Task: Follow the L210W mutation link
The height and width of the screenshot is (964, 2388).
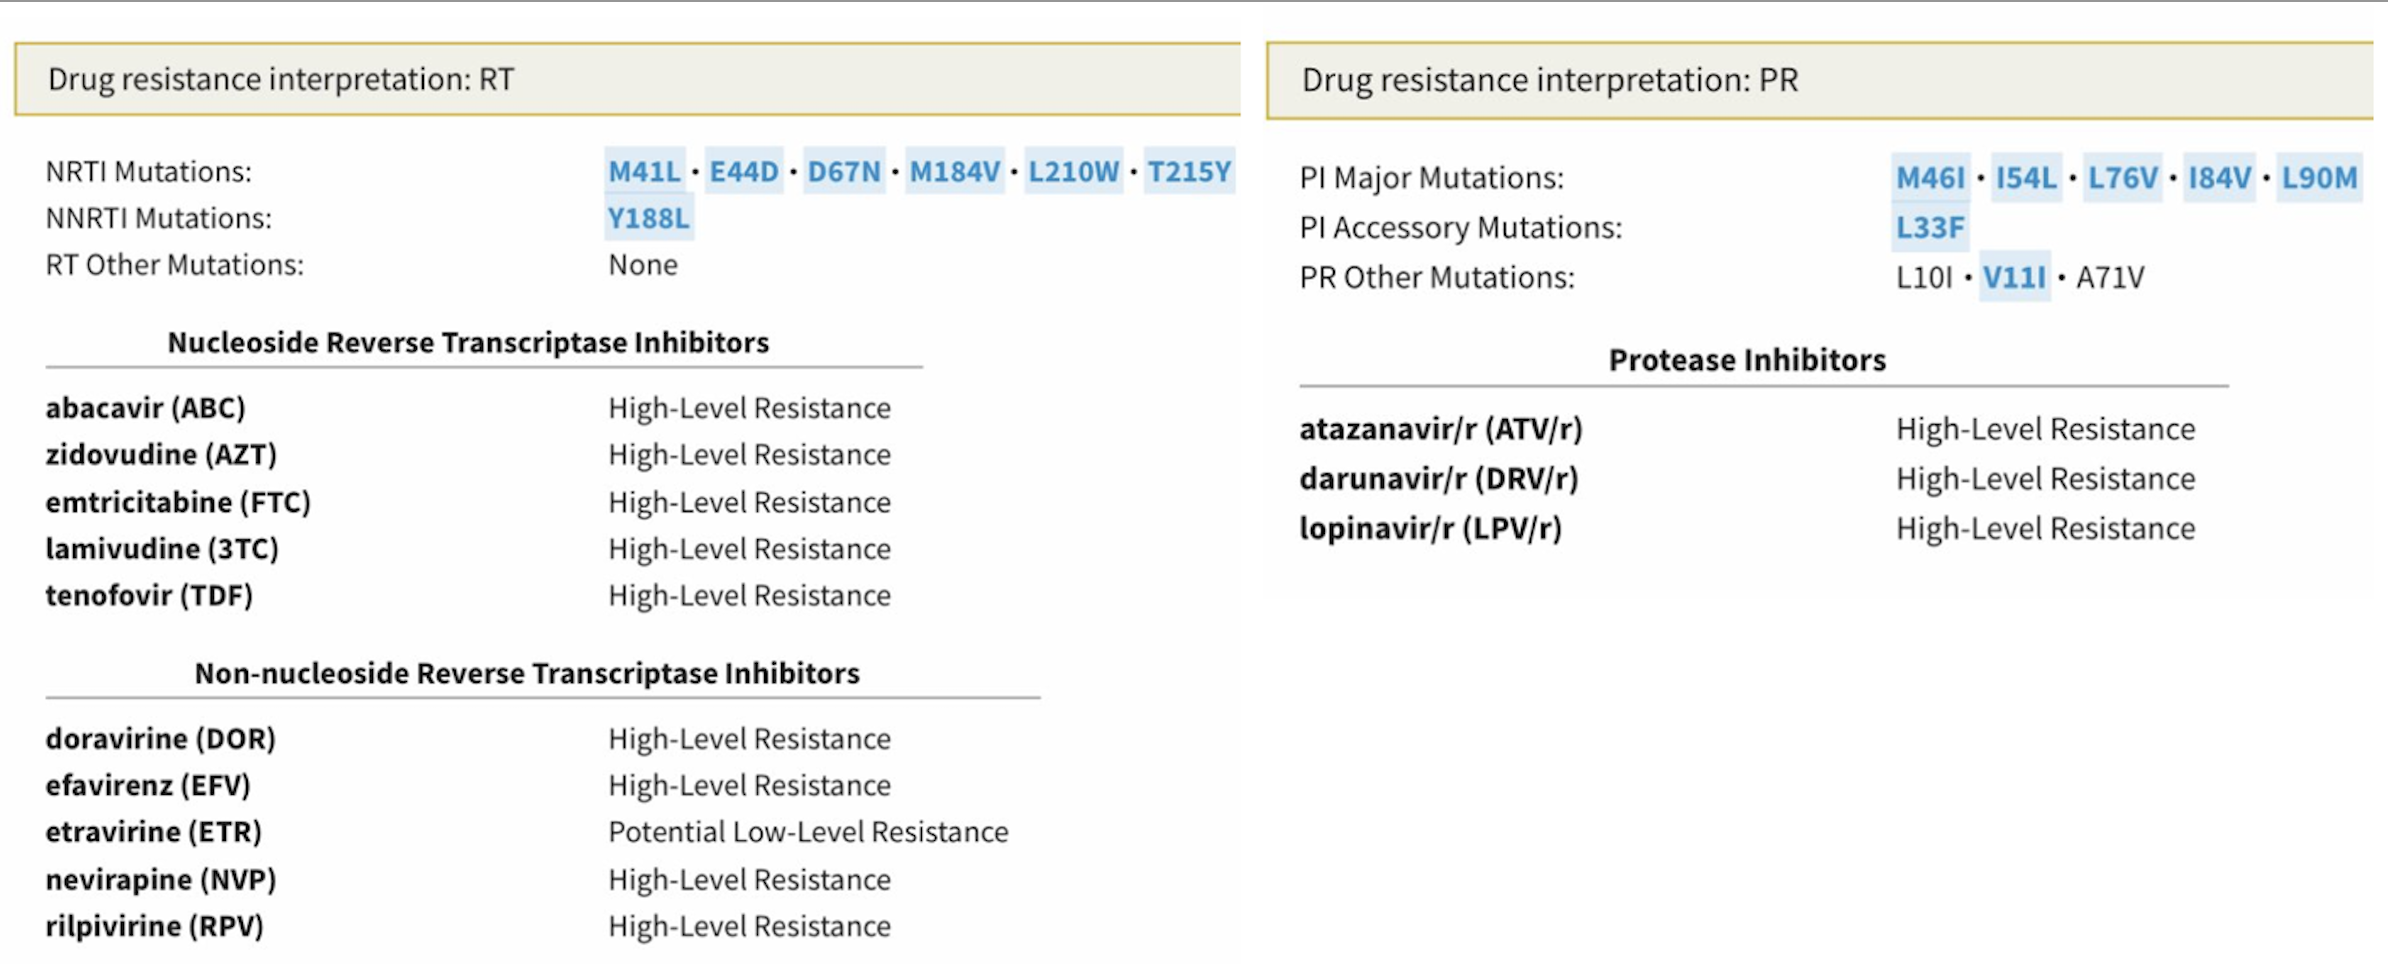Action: click(1073, 172)
